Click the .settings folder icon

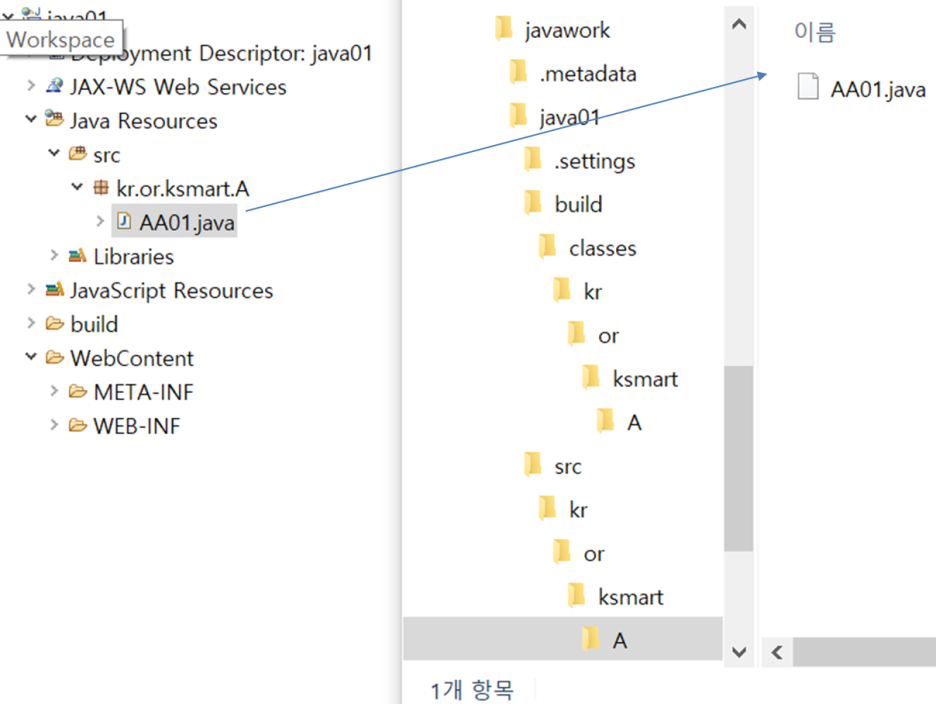[532, 159]
